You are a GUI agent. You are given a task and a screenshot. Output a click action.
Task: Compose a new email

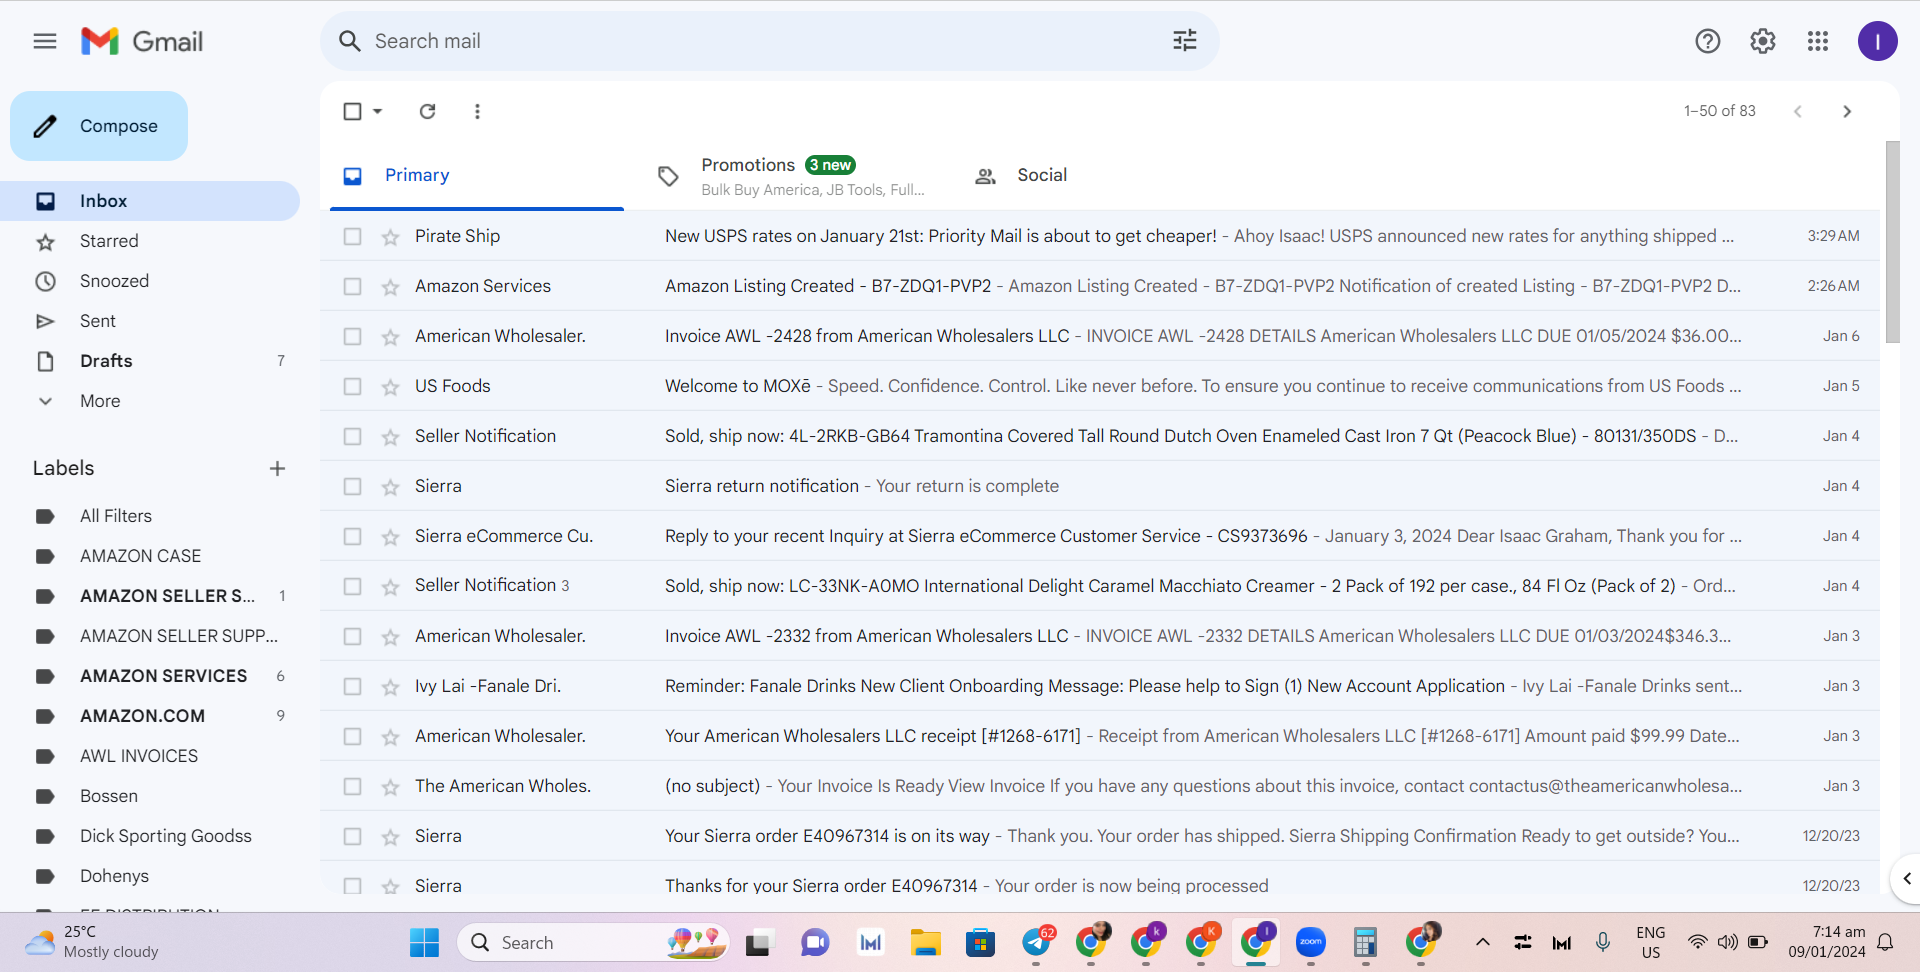click(x=99, y=126)
